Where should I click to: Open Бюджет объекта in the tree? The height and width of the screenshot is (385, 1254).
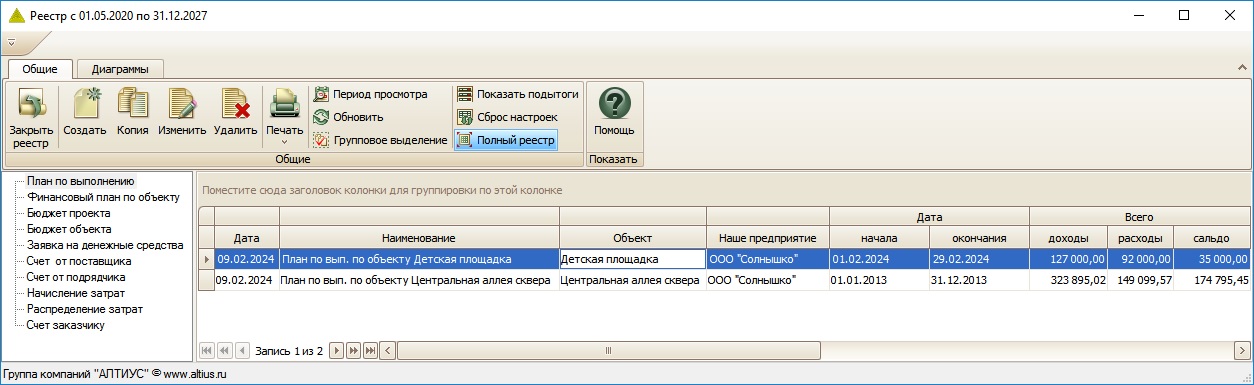click(x=68, y=229)
